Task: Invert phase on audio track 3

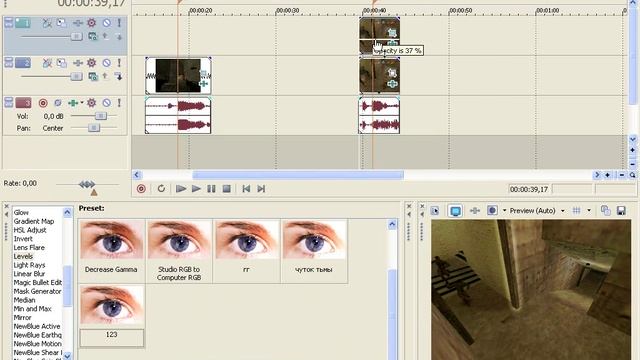Action: [x=58, y=103]
